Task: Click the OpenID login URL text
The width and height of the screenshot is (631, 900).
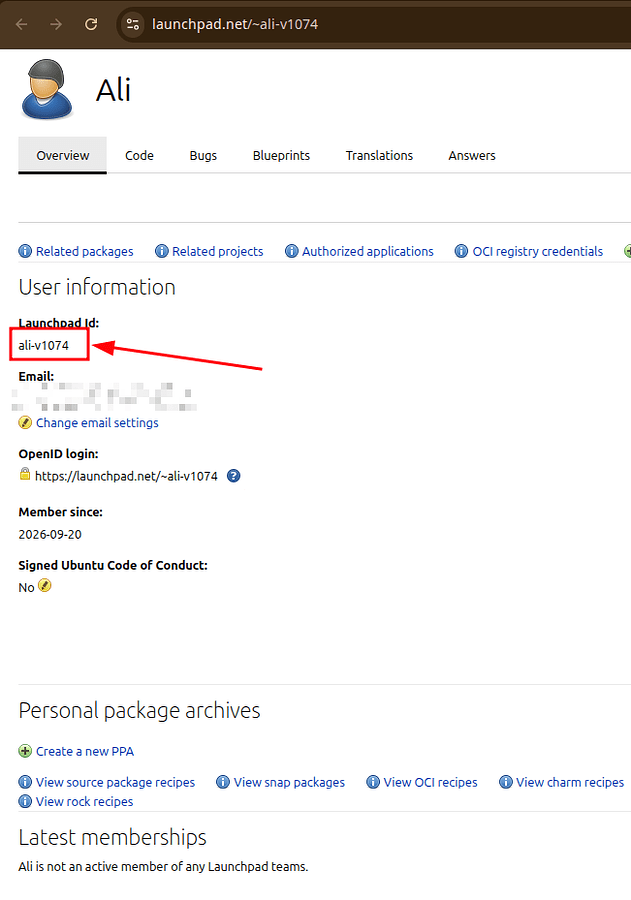Action: (126, 476)
